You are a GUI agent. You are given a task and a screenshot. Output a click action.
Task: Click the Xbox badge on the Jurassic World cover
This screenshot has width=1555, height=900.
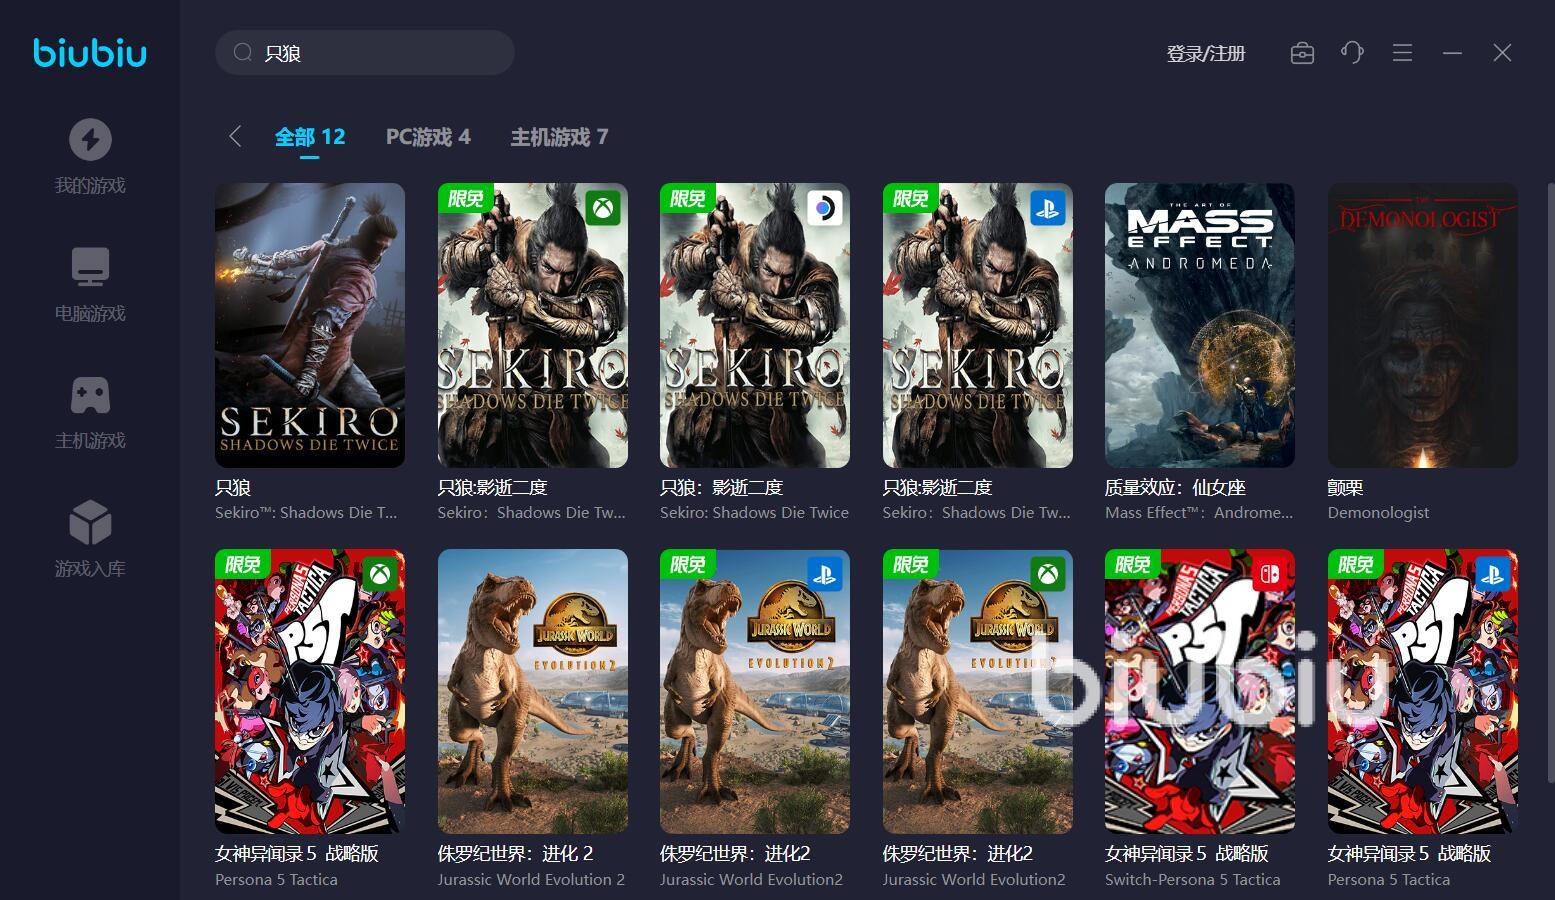1048,574
